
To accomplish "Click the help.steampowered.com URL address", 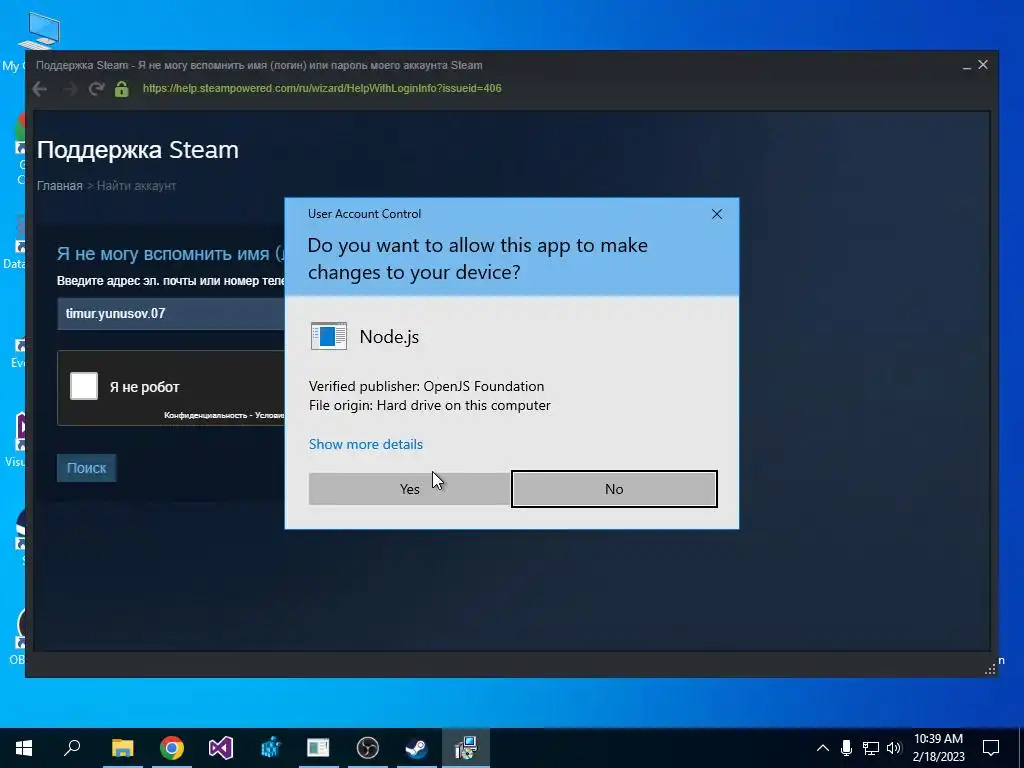I will (322, 88).
